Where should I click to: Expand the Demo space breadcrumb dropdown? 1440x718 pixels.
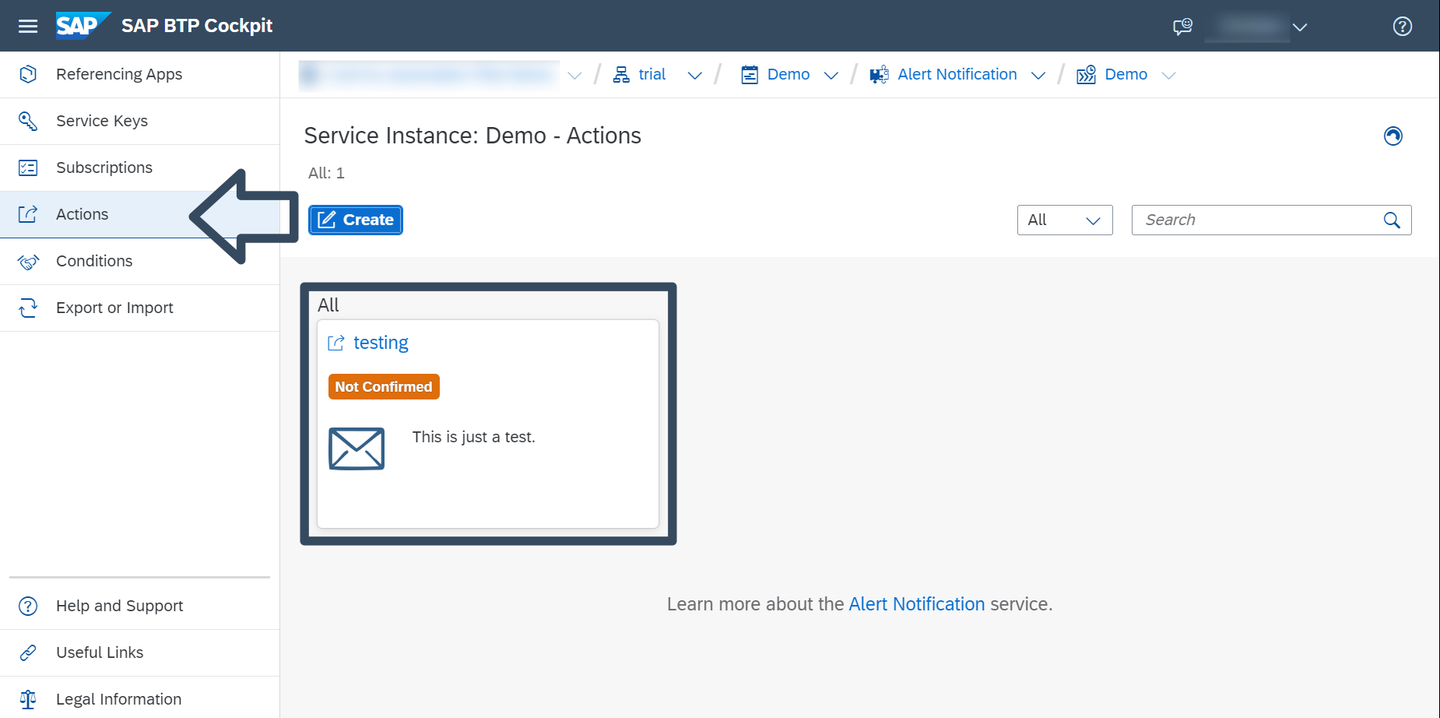(x=831, y=76)
